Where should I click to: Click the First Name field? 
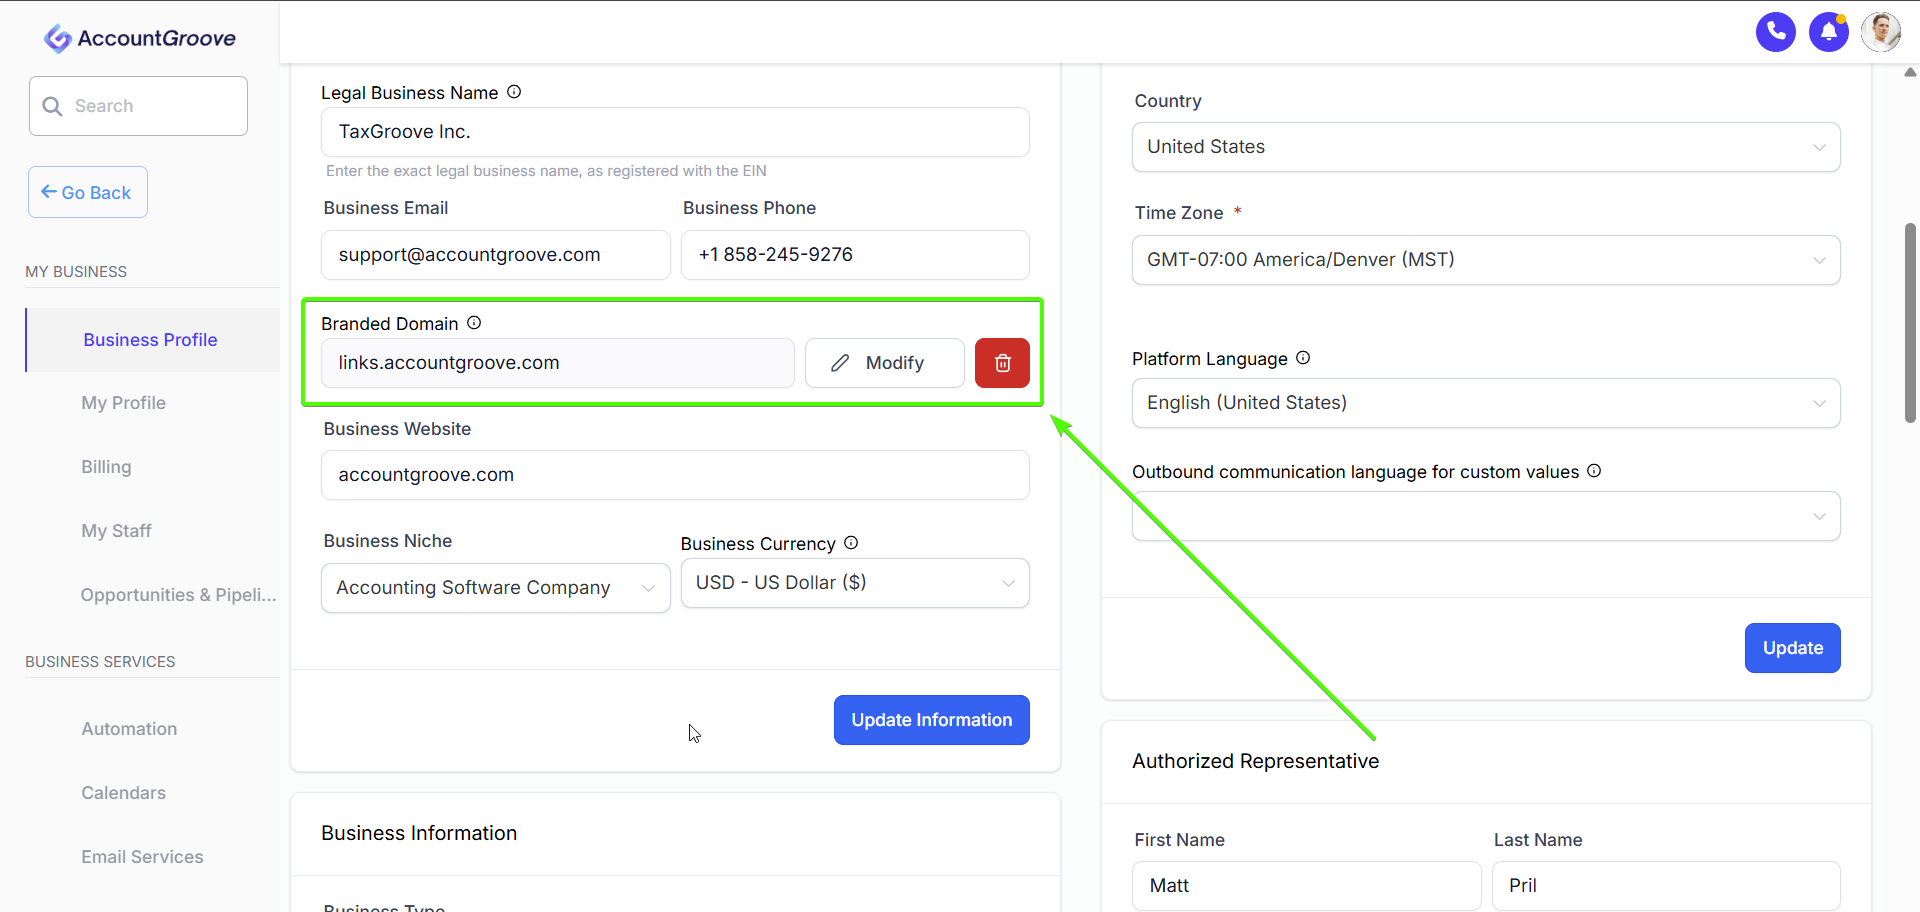(1307, 886)
